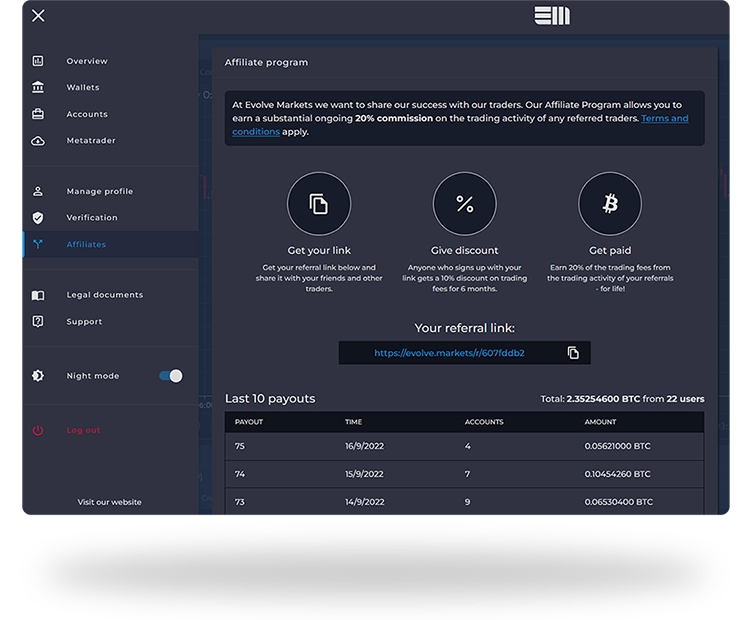750x620 pixels.
Task: Open the Accounts menu item
Action: pos(87,114)
